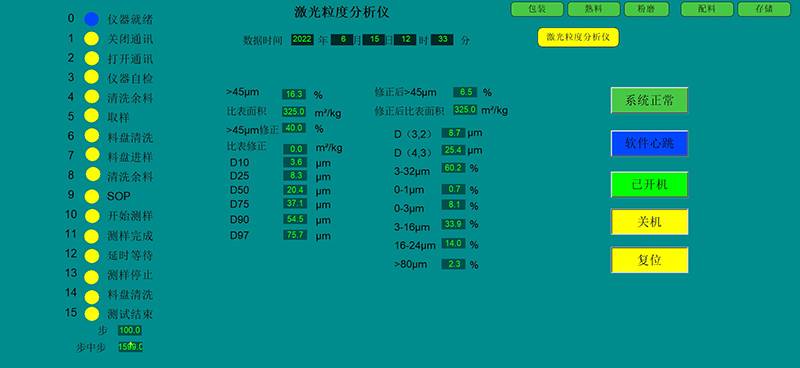800x368 pixels.
Task: Click the >45µm修正 field showing 40.0
Action: [294, 128]
